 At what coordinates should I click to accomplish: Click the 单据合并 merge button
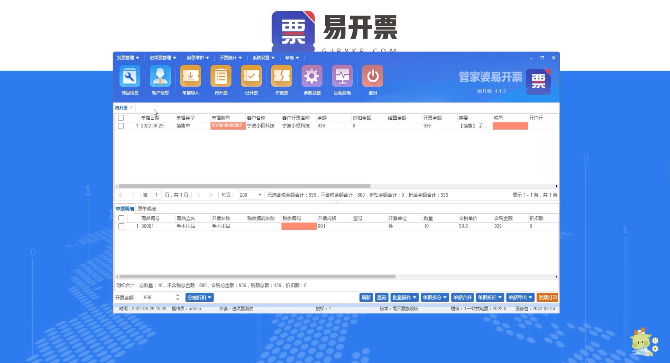[x=462, y=297]
